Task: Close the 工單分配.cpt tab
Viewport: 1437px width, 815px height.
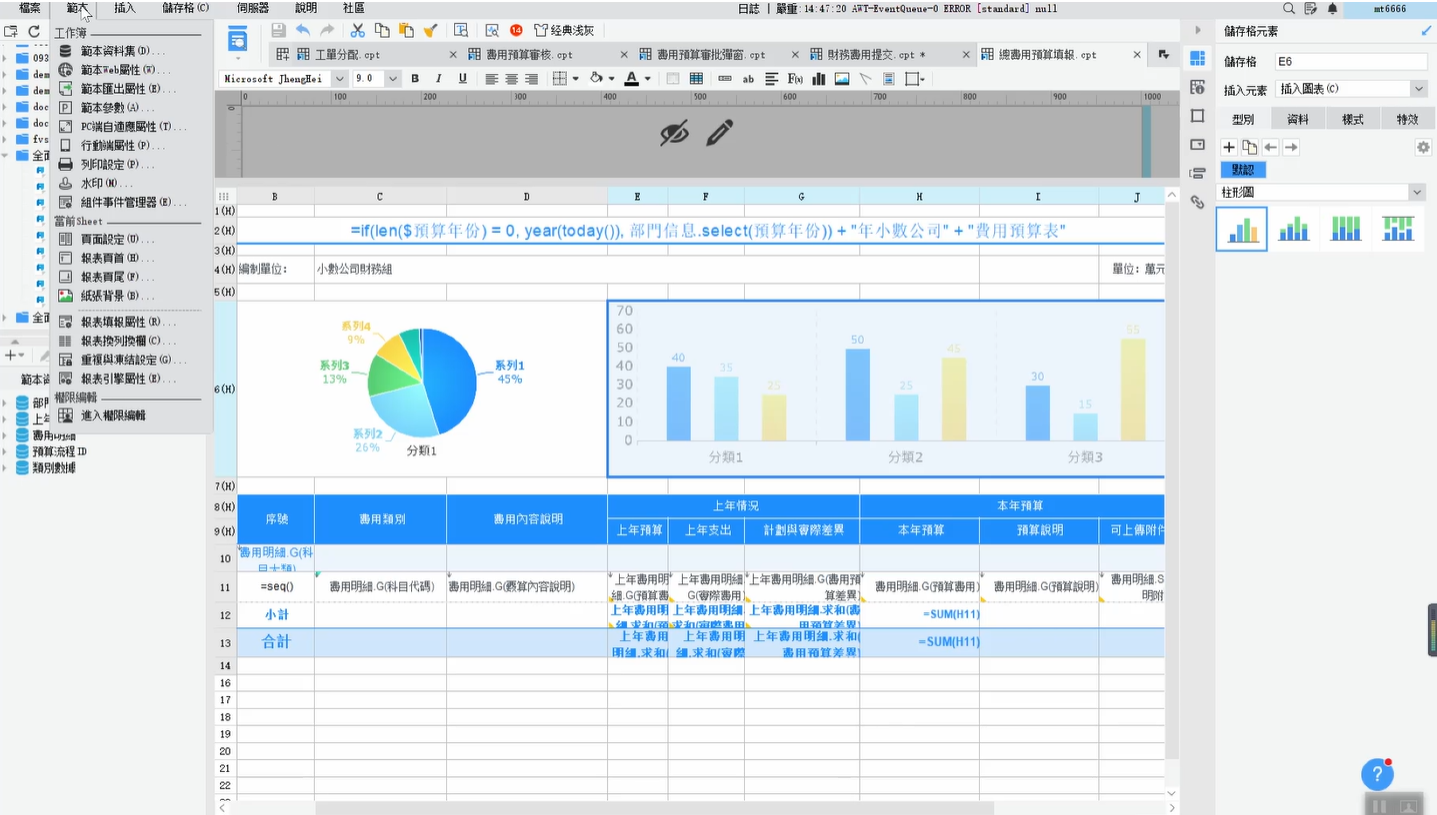Action: pos(453,55)
